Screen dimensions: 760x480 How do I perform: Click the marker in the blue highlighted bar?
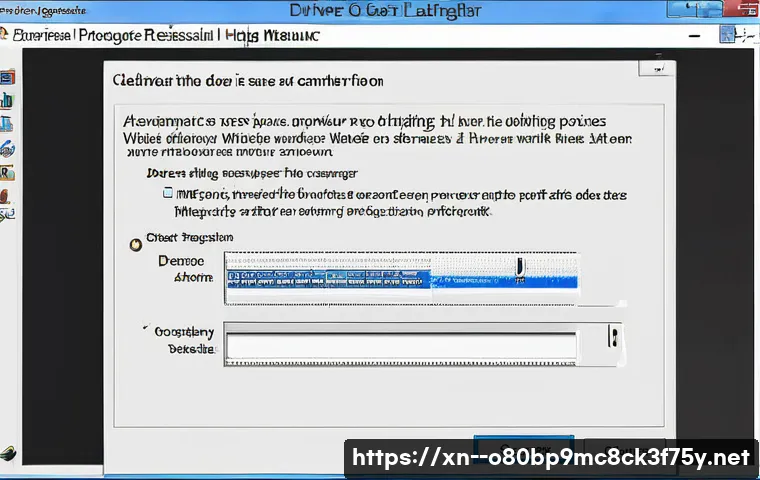point(520,267)
